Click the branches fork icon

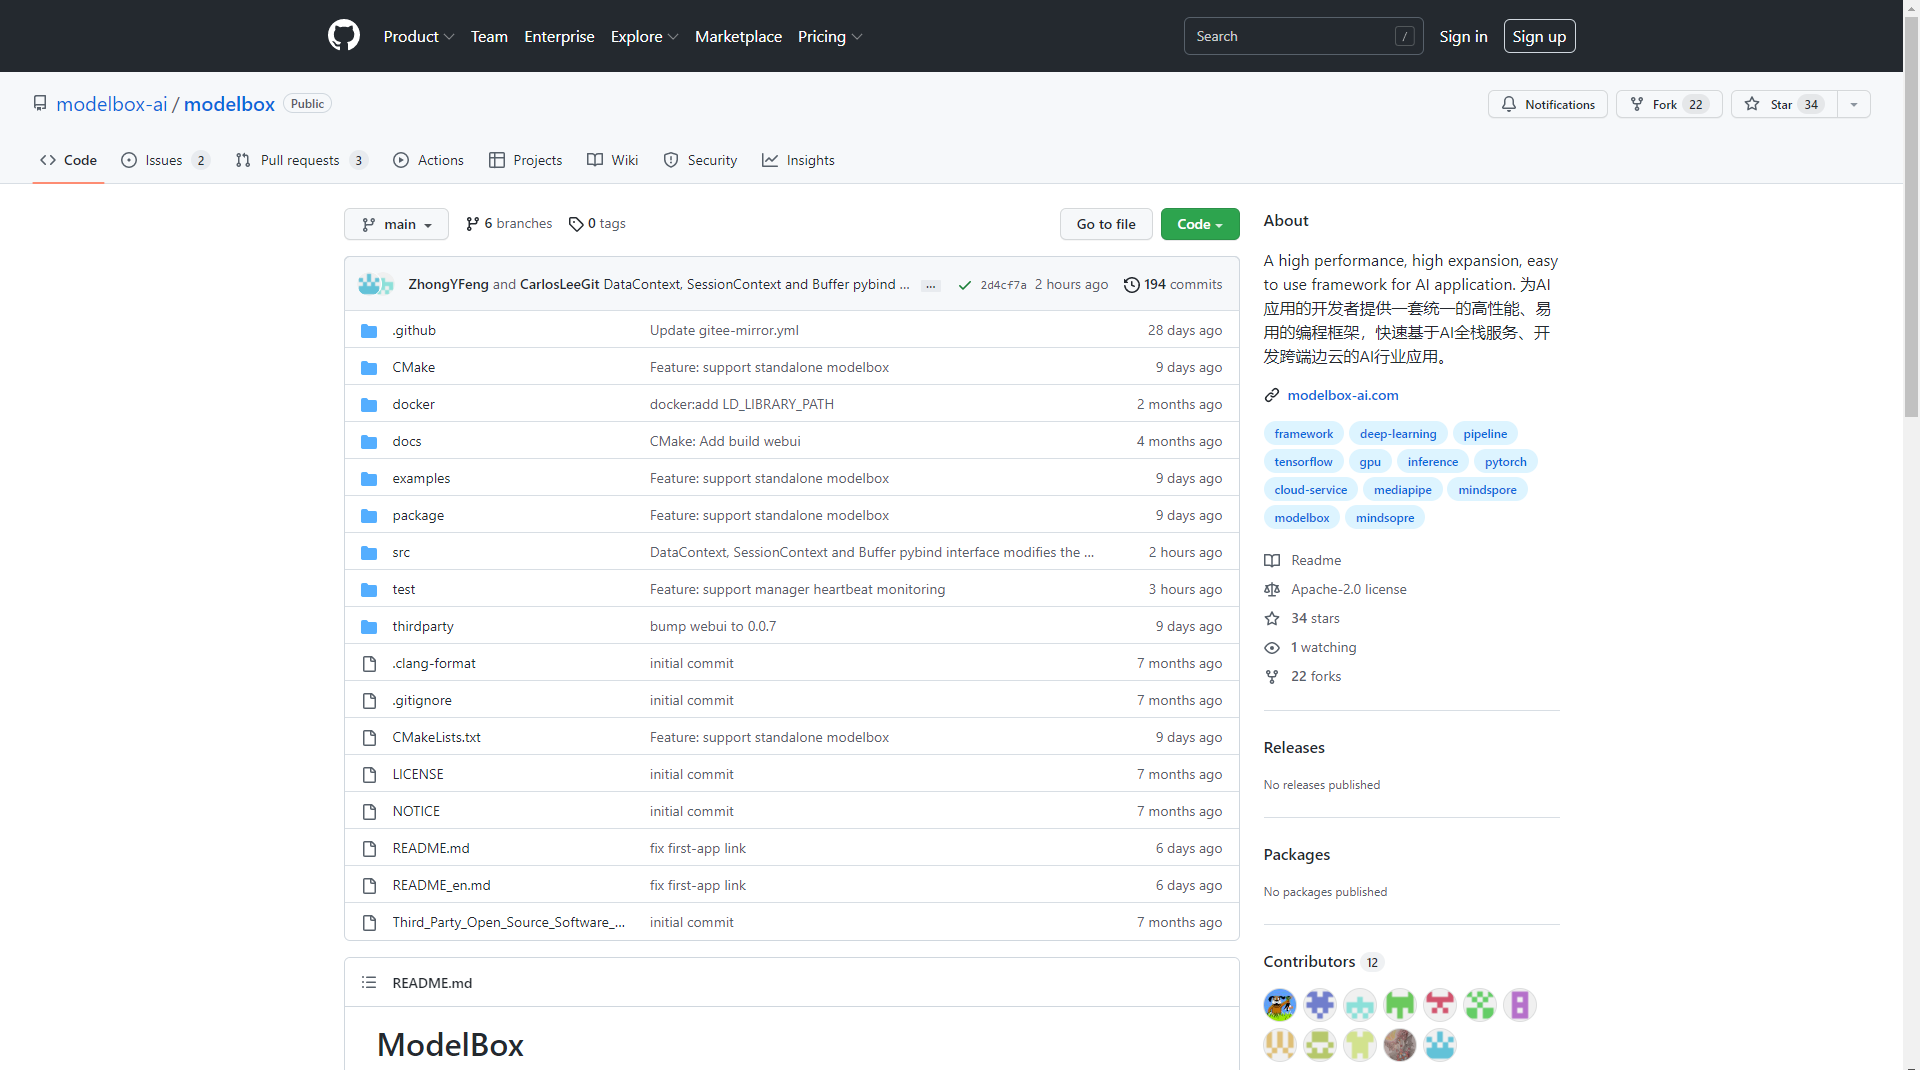tap(472, 224)
